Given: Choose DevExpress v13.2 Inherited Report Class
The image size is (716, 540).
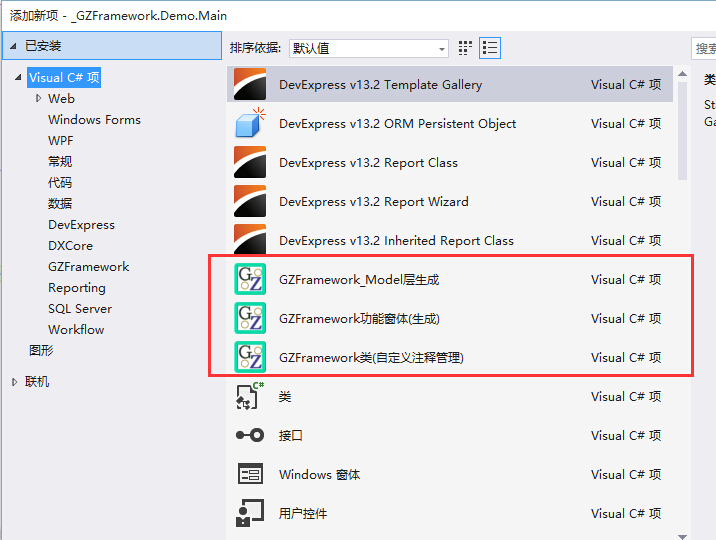Looking at the screenshot, I should (x=450, y=240).
